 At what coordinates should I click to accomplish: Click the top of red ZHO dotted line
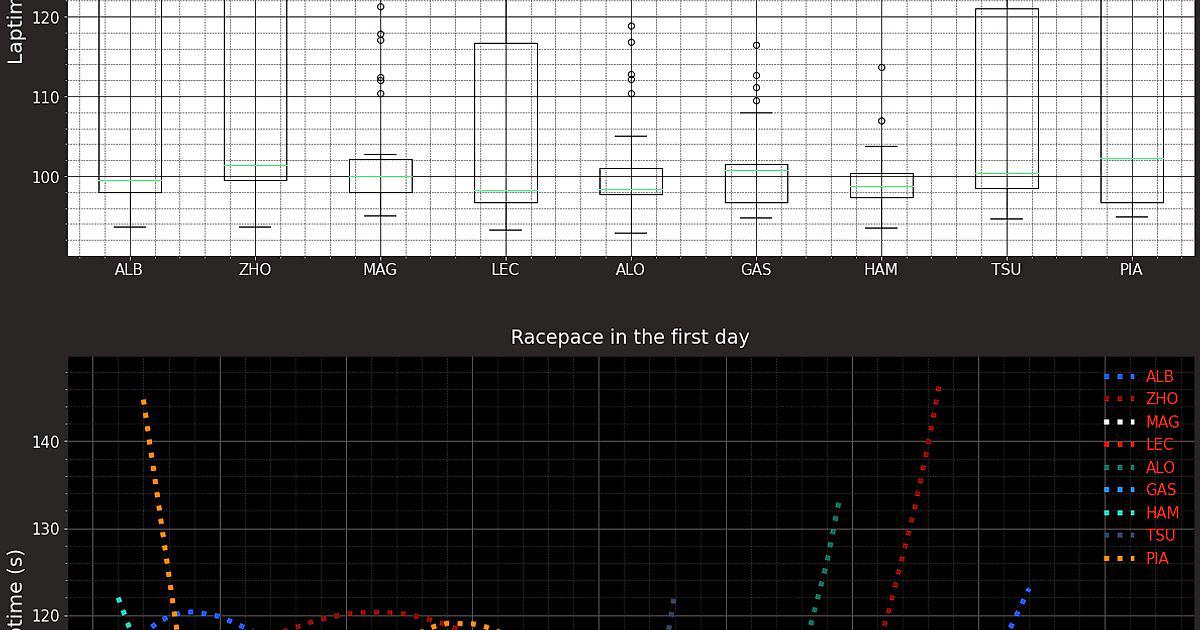click(x=938, y=388)
